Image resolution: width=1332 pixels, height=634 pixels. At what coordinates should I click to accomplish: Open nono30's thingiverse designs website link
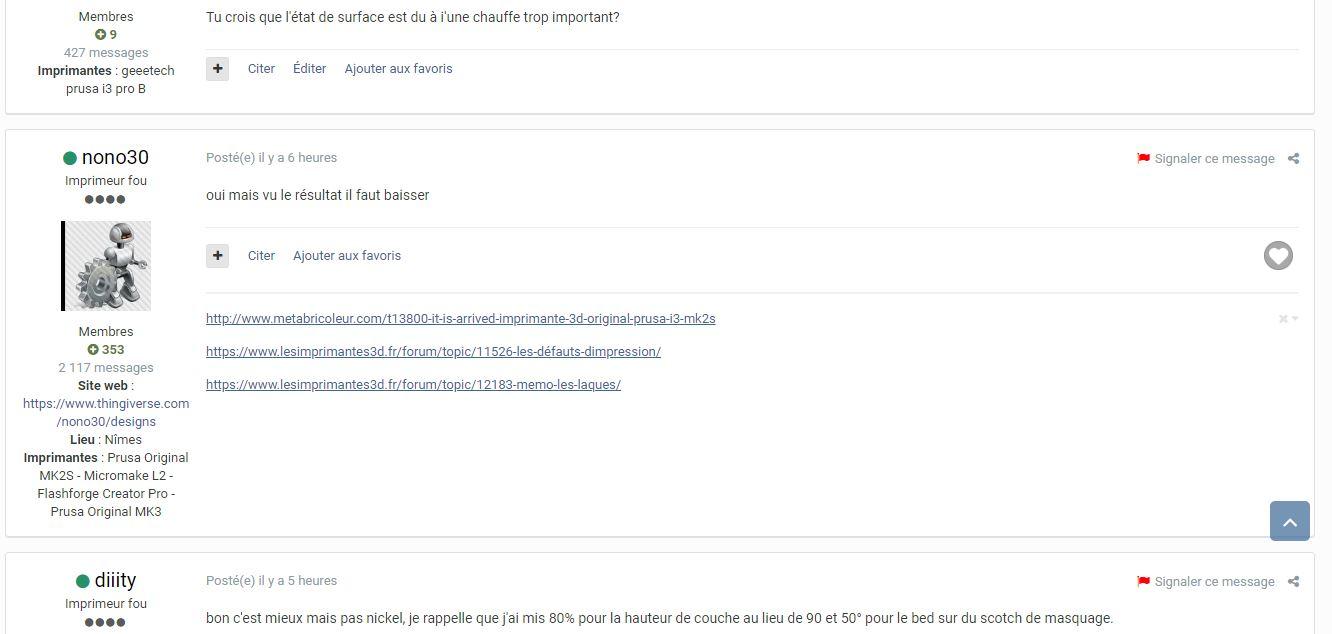pos(106,413)
